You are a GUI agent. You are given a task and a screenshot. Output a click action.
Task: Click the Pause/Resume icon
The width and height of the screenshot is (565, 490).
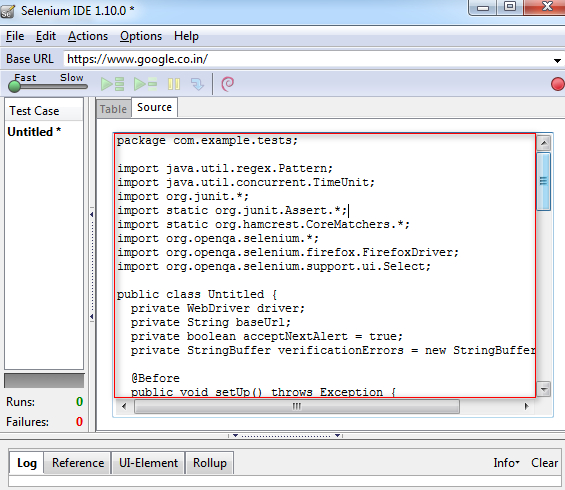[x=174, y=84]
